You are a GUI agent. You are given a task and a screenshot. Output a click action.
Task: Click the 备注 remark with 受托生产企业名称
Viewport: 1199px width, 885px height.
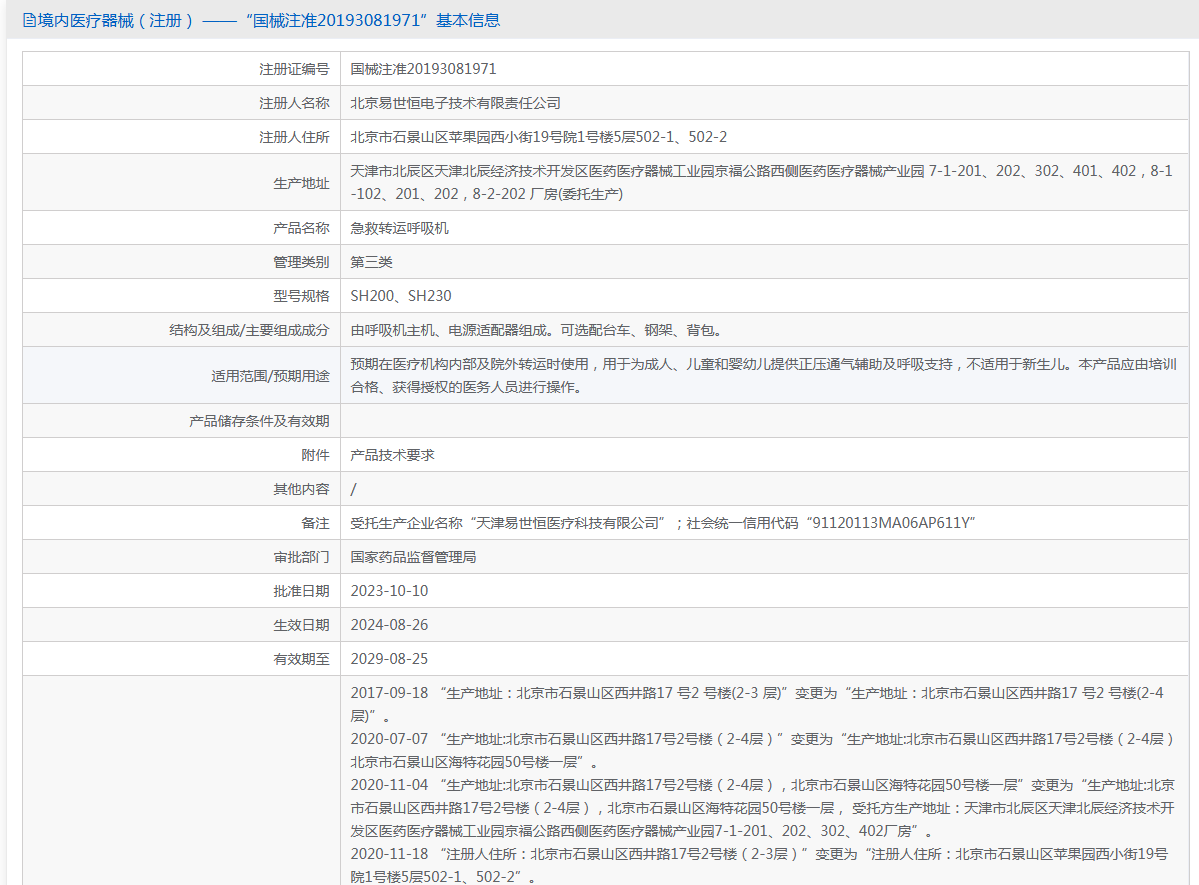tap(662, 523)
